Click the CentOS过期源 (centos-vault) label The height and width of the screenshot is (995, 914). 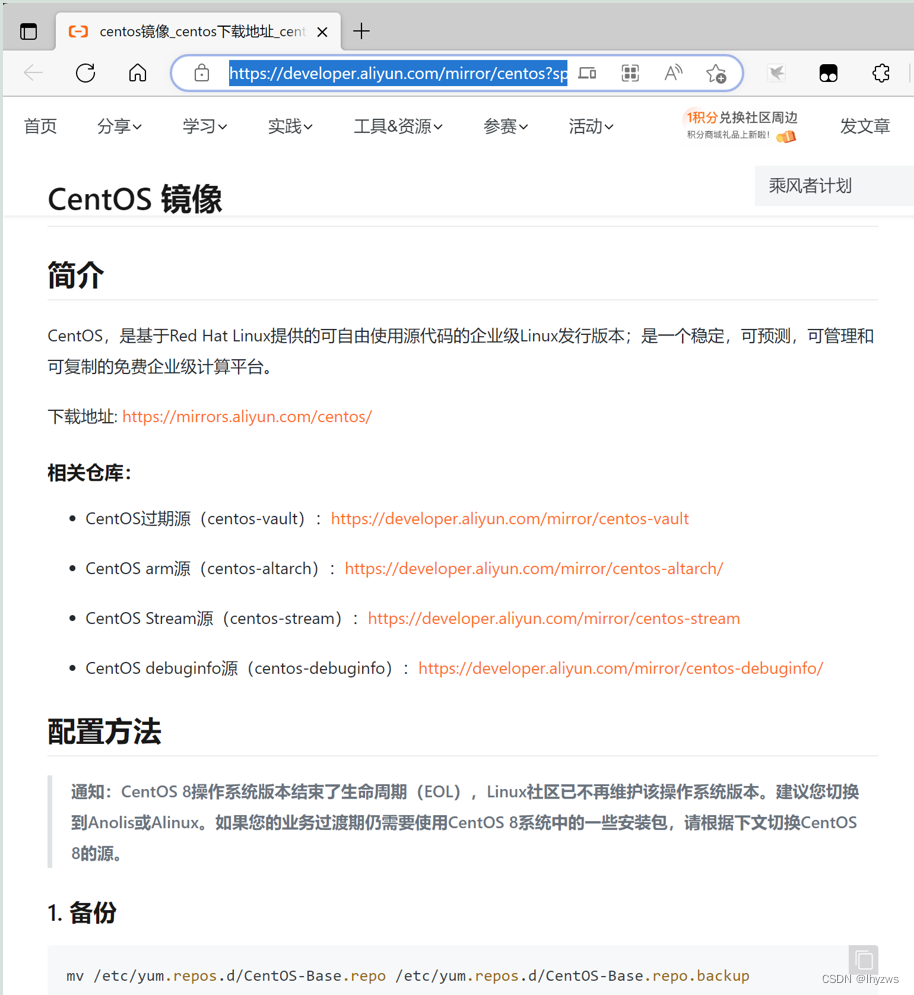195,519
